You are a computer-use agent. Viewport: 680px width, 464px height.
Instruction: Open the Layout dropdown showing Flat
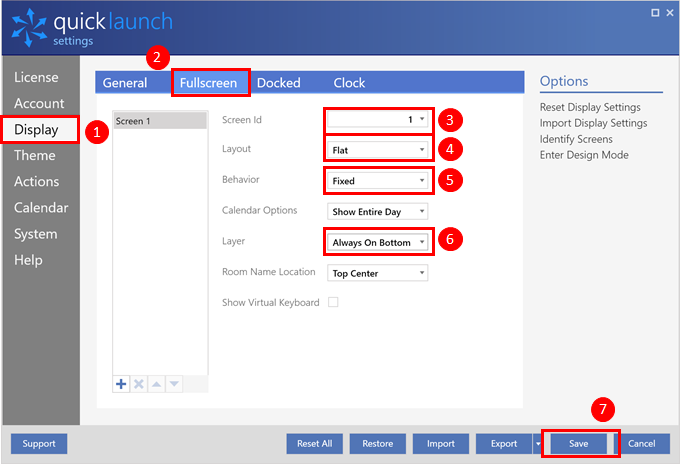(378, 150)
